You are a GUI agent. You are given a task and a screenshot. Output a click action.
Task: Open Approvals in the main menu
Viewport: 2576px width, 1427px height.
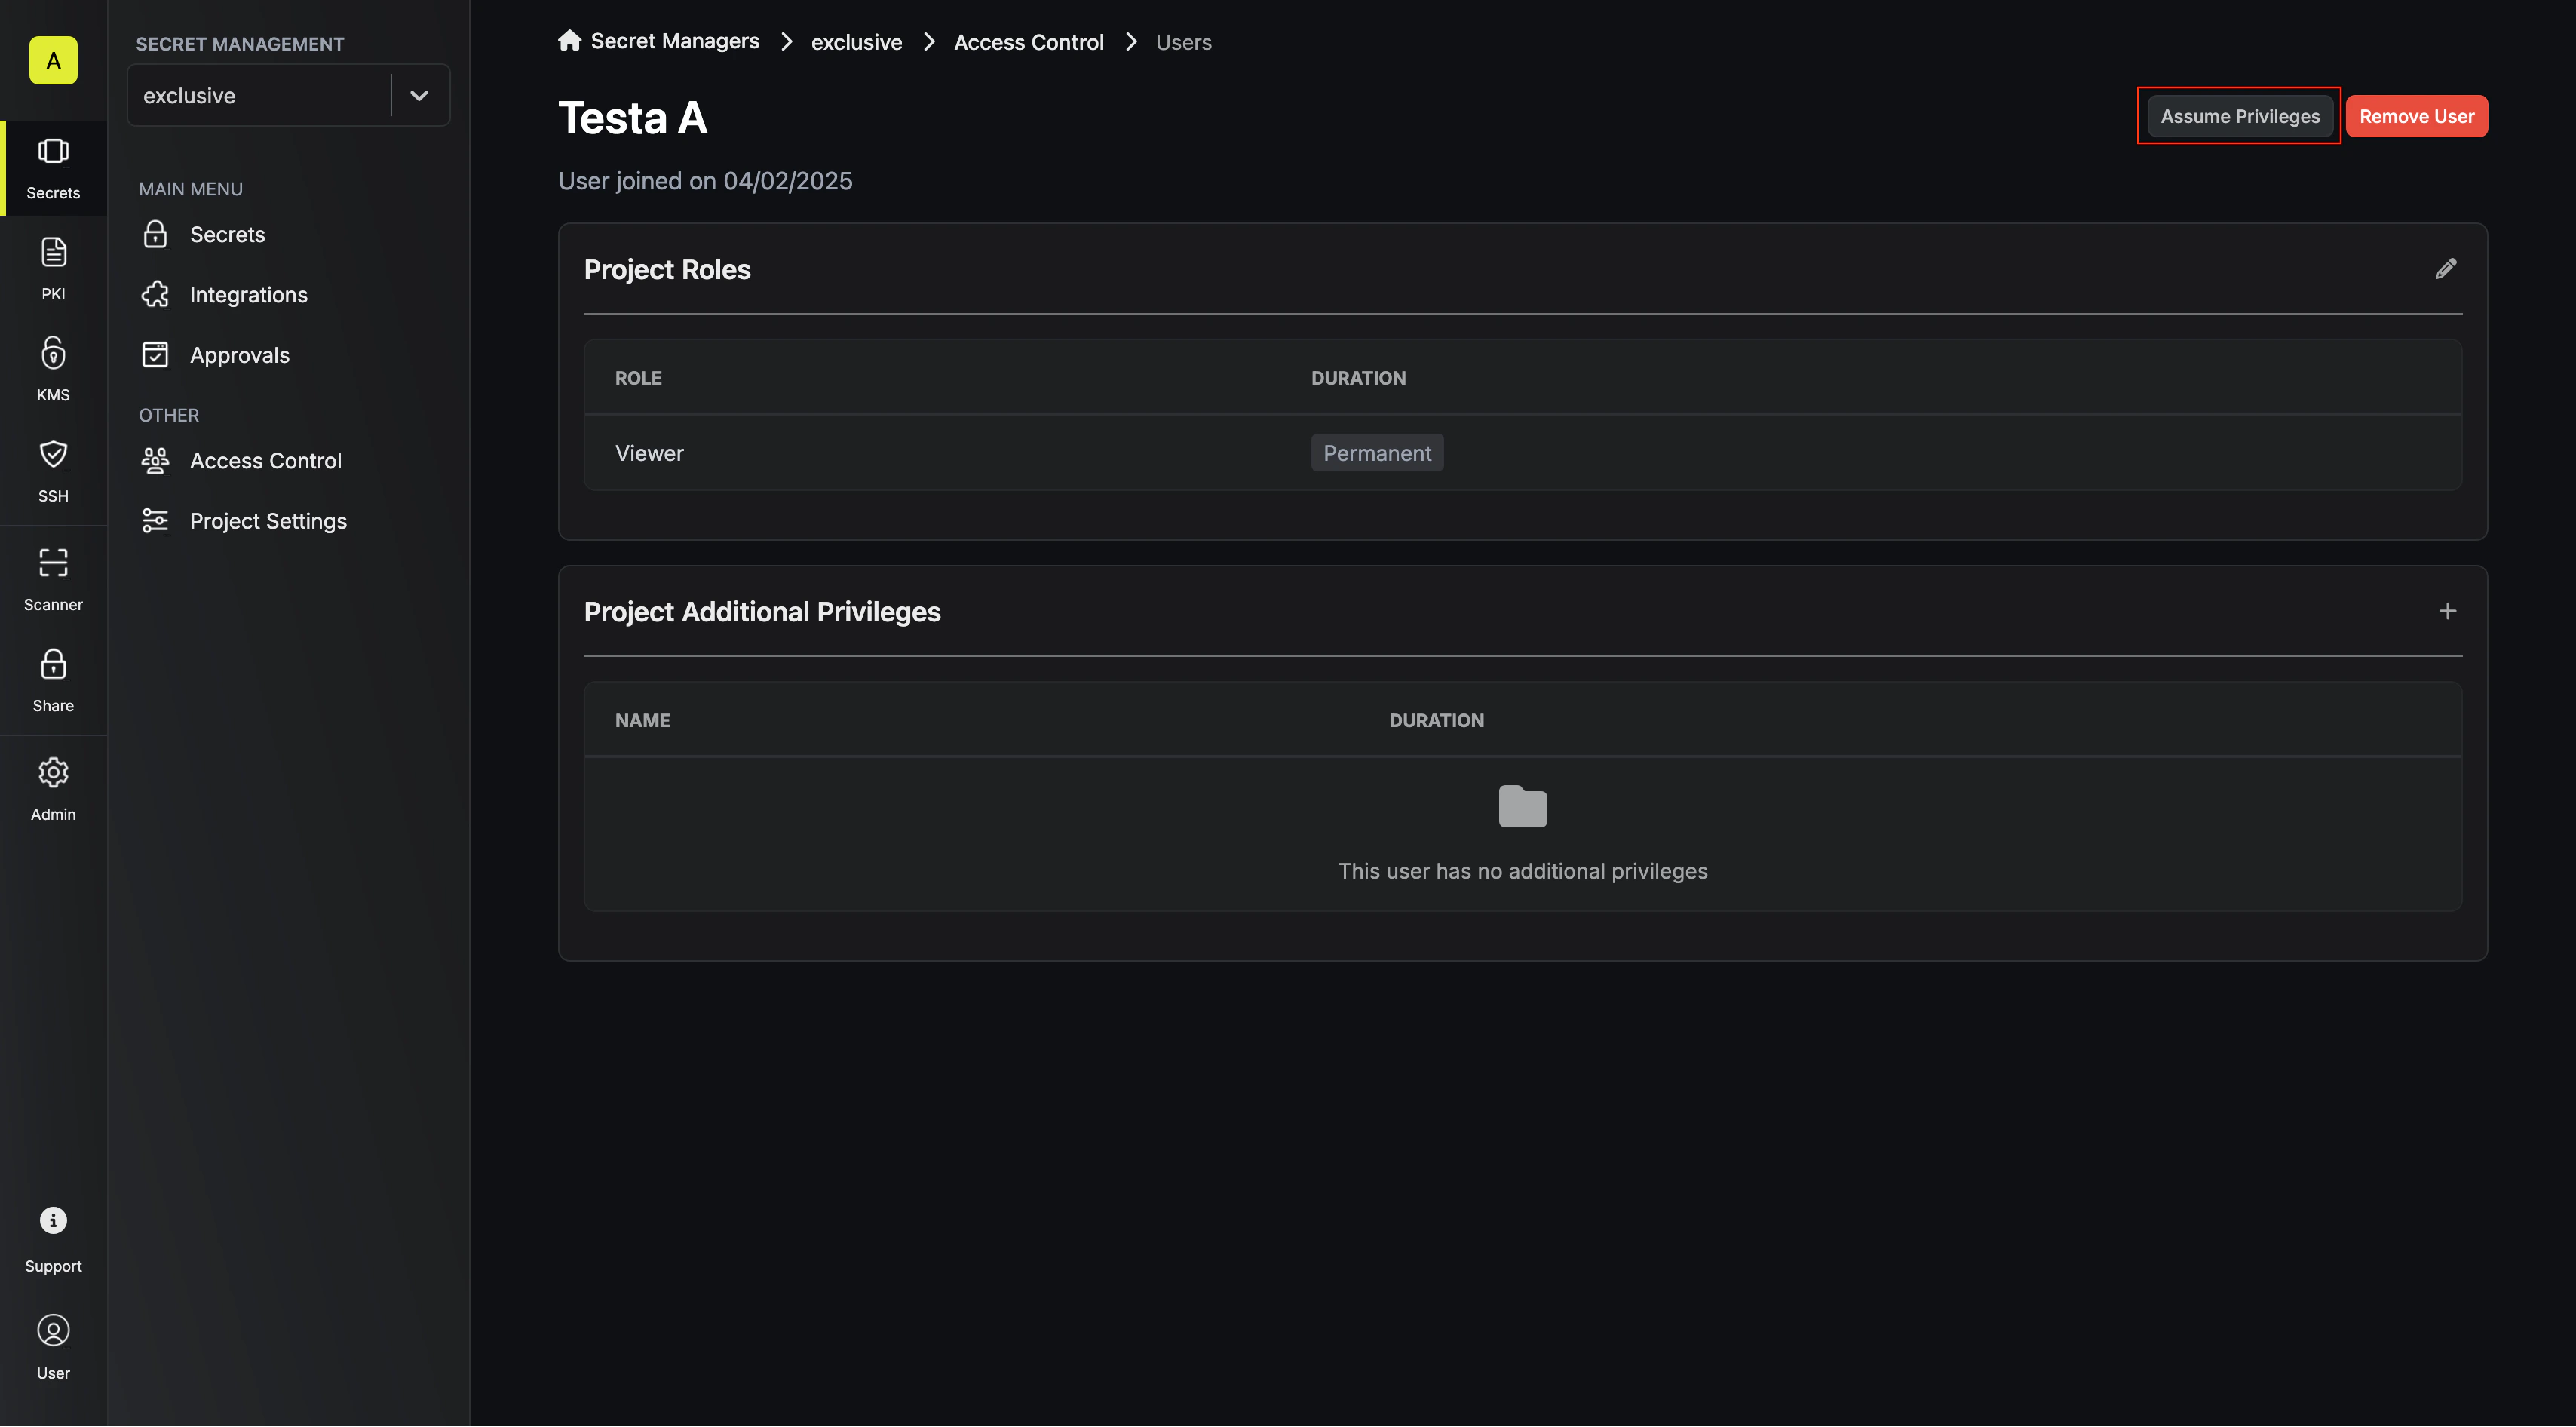tap(239, 355)
